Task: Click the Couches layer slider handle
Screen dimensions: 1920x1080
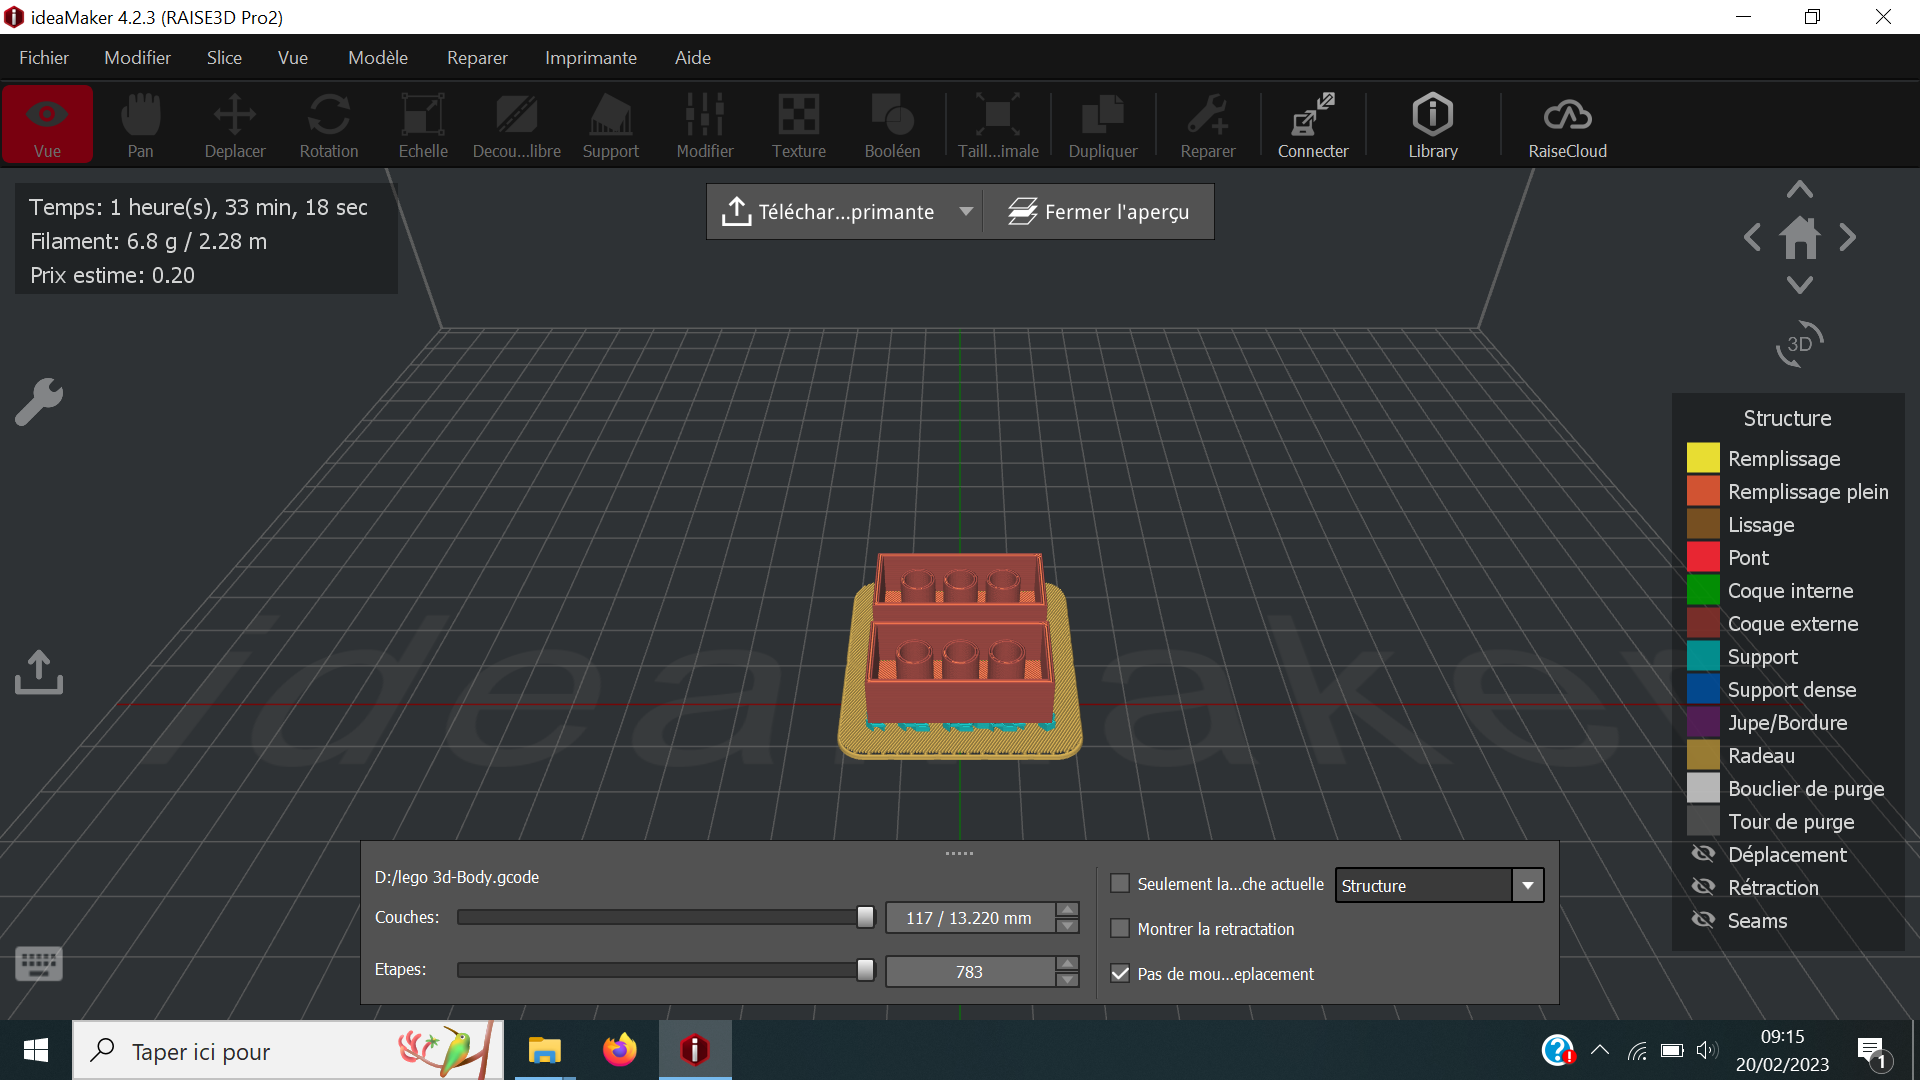Action: [866, 917]
